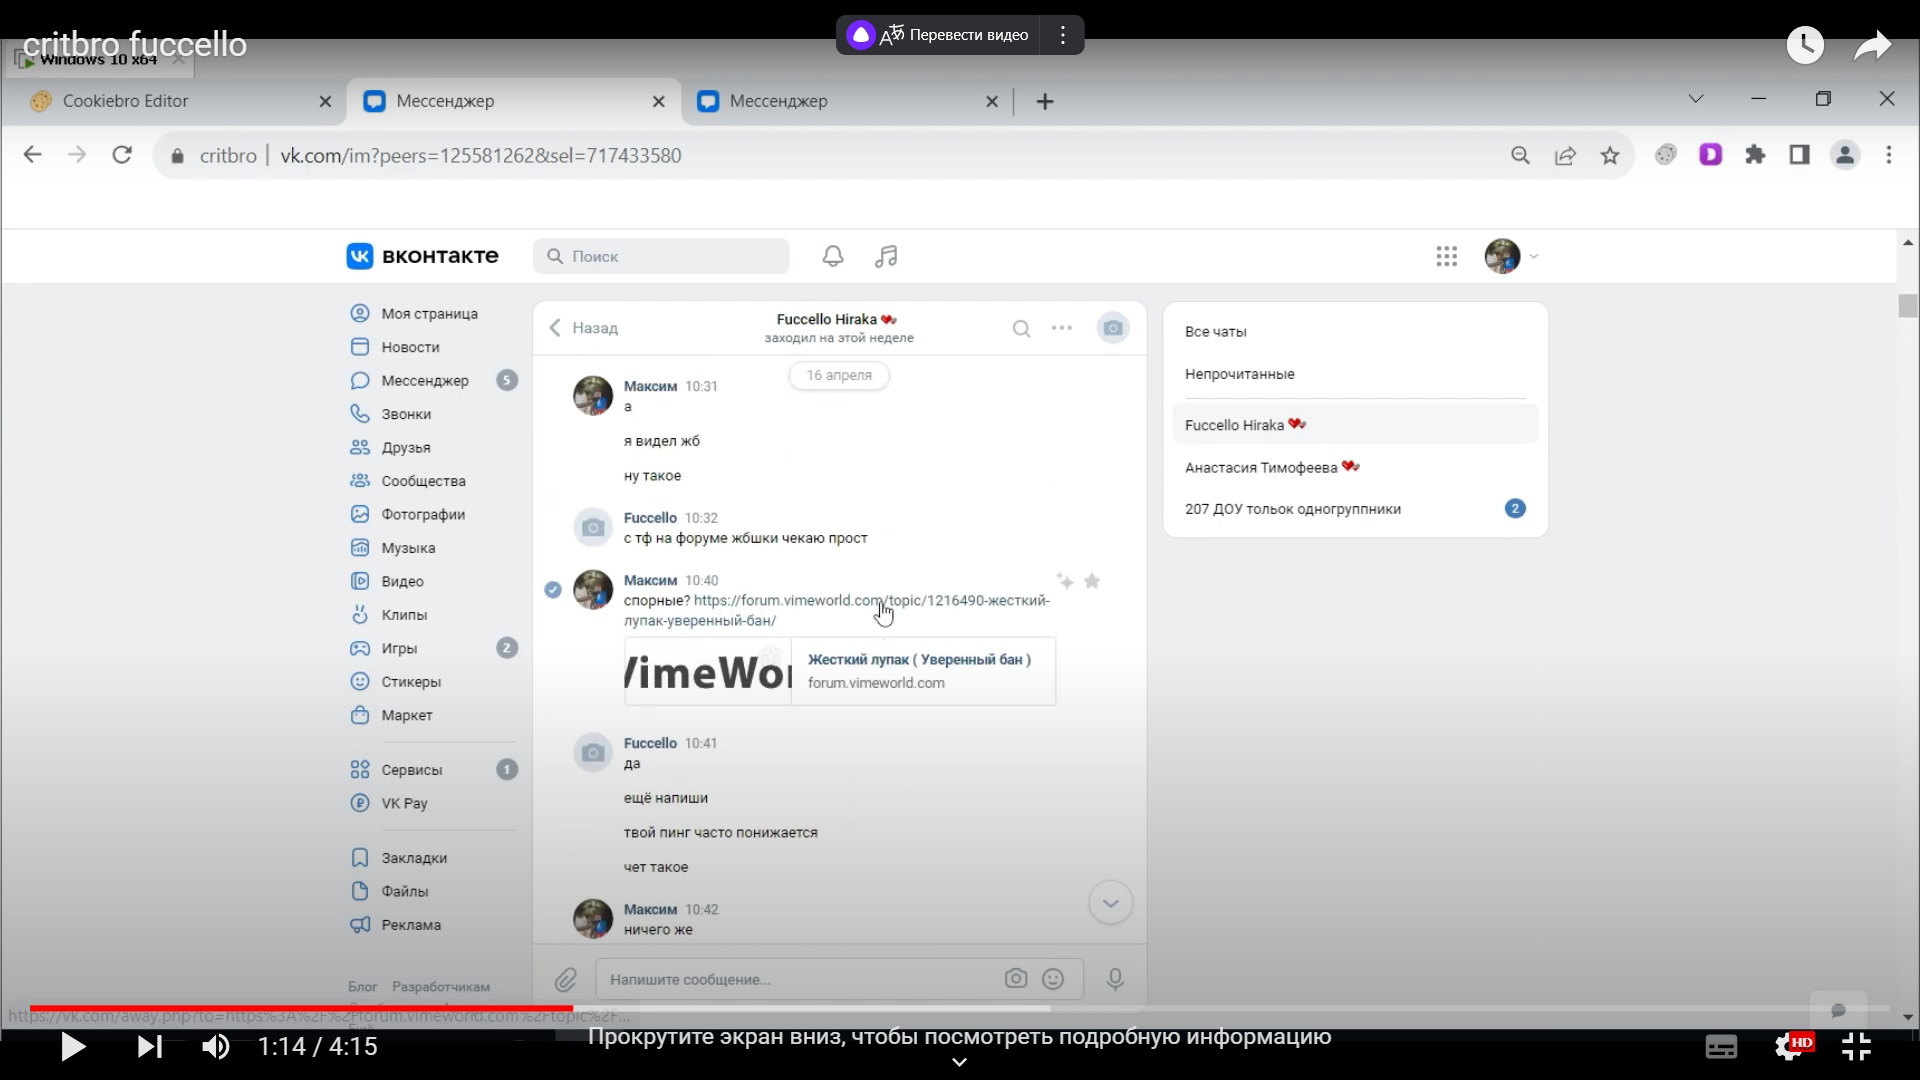Viewport: 1920px width, 1080px height.
Task: Mark message as important with star
Action: tap(1092, 581)
